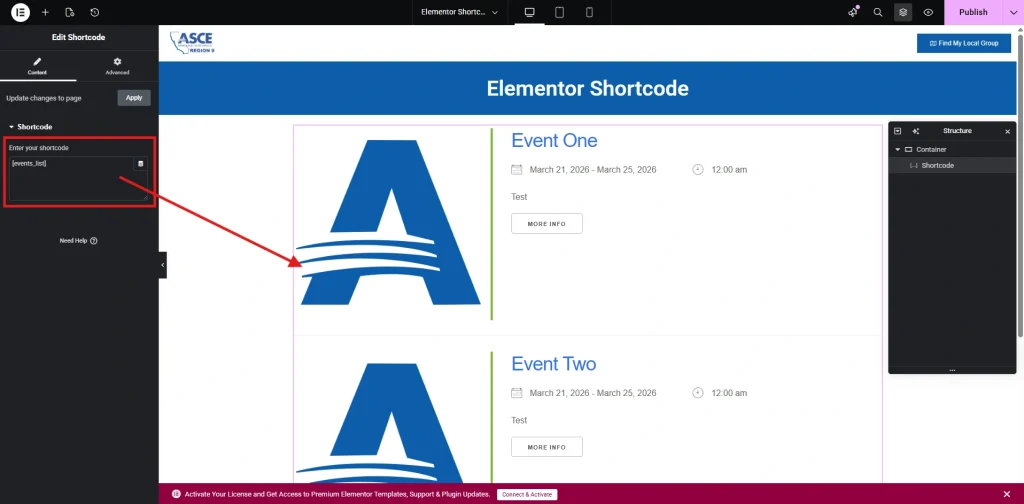Open the Elementor Shortcode document dropdown
The image size is (1024, 504).
(460, 12)
